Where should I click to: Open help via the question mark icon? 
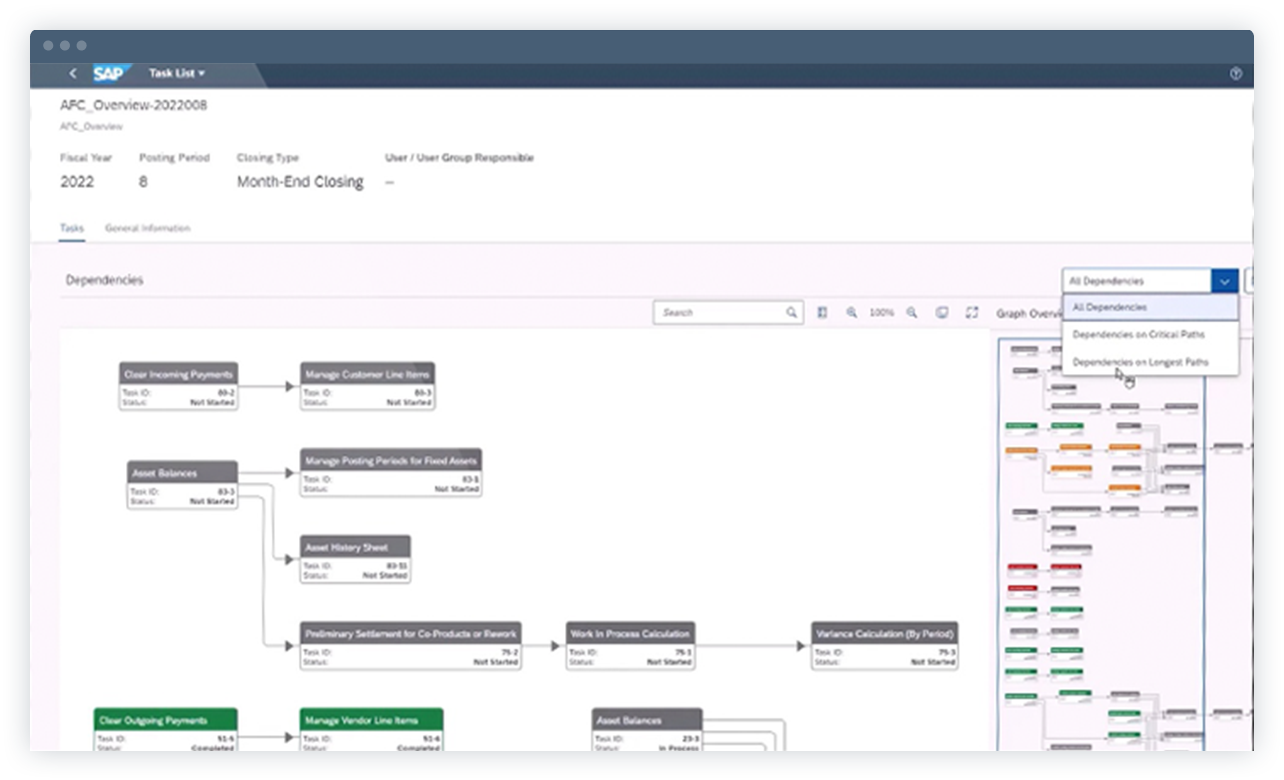click(x=1235, y=73)
